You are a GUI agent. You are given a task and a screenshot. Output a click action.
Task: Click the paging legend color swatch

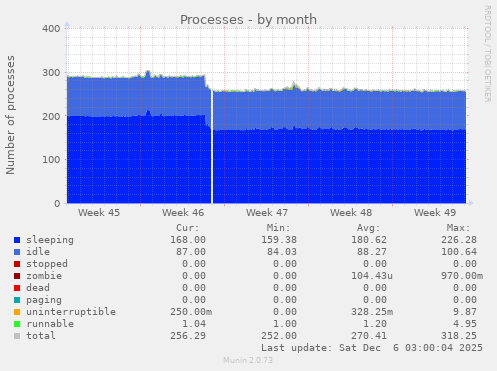click(17, 300)
